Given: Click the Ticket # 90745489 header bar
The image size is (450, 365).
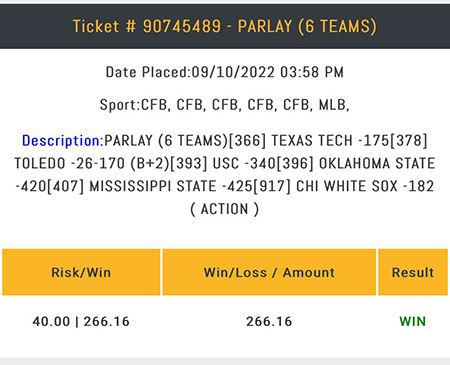Looking at the screenshot, I should 225,27.
